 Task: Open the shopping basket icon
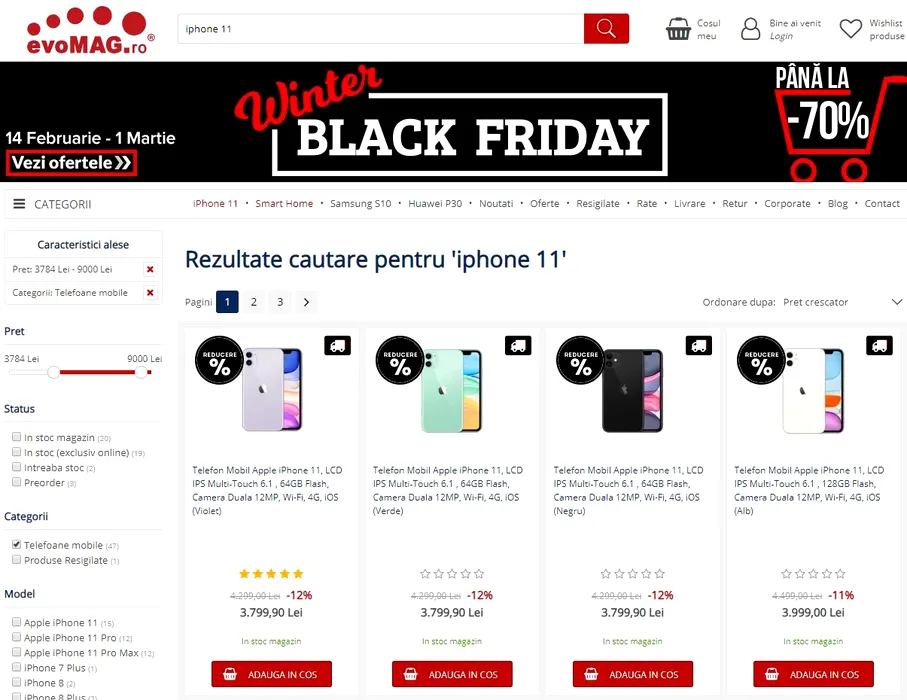pos(678,28)
